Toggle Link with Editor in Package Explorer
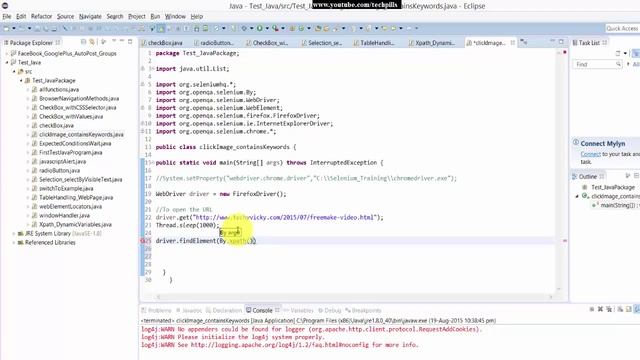The width and height of the screenshot is (640, 360). 92,42
